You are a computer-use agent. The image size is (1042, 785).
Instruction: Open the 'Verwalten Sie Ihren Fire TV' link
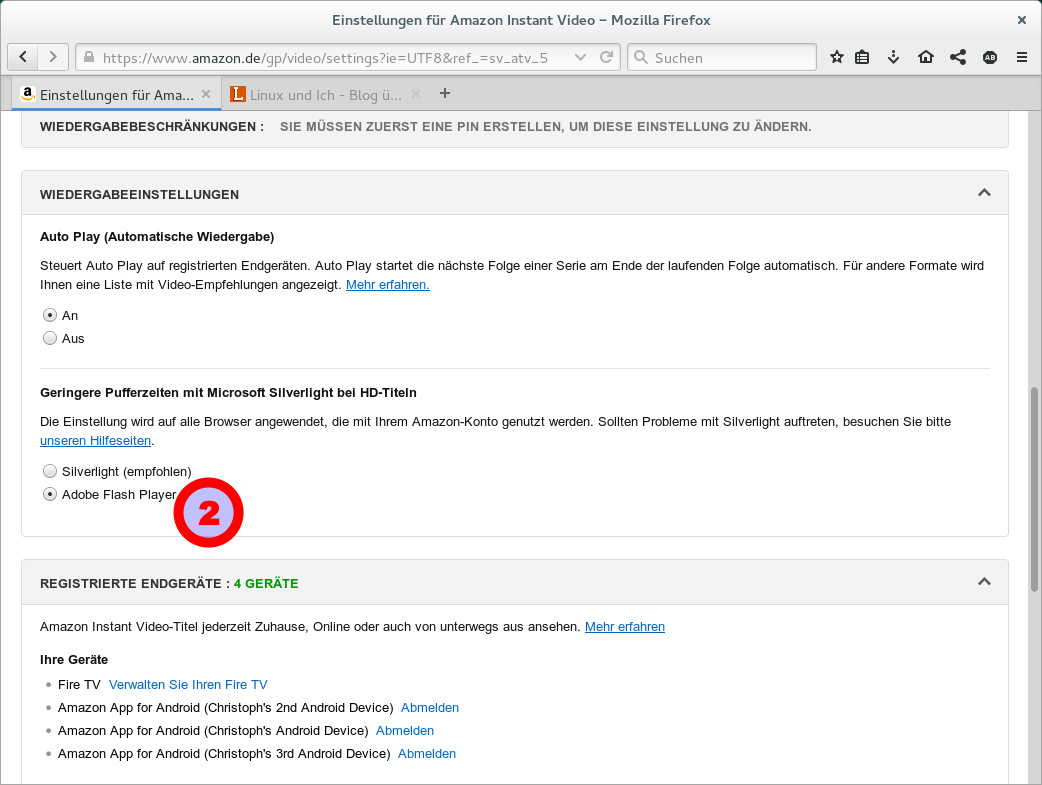[x=188, y=685]
